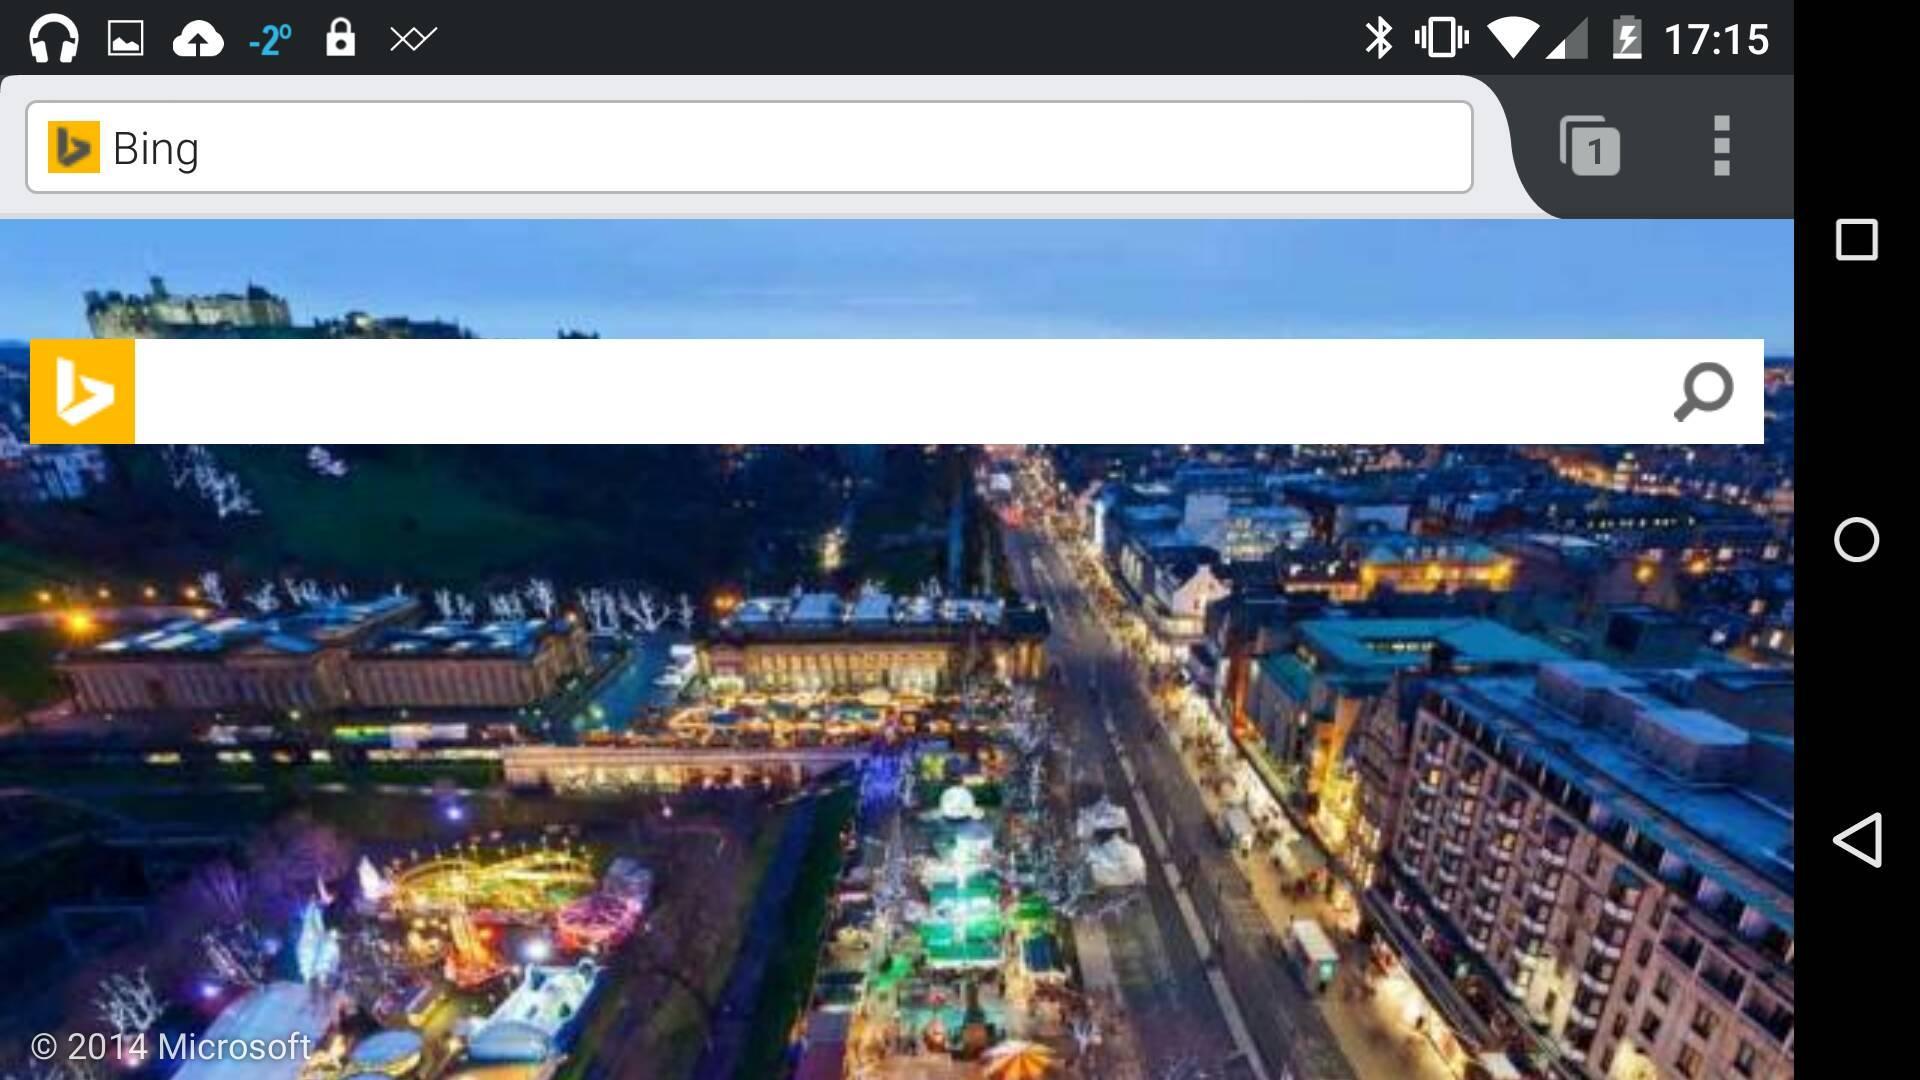Click the Bing favicon in the address bar

(x=73, y=147)
